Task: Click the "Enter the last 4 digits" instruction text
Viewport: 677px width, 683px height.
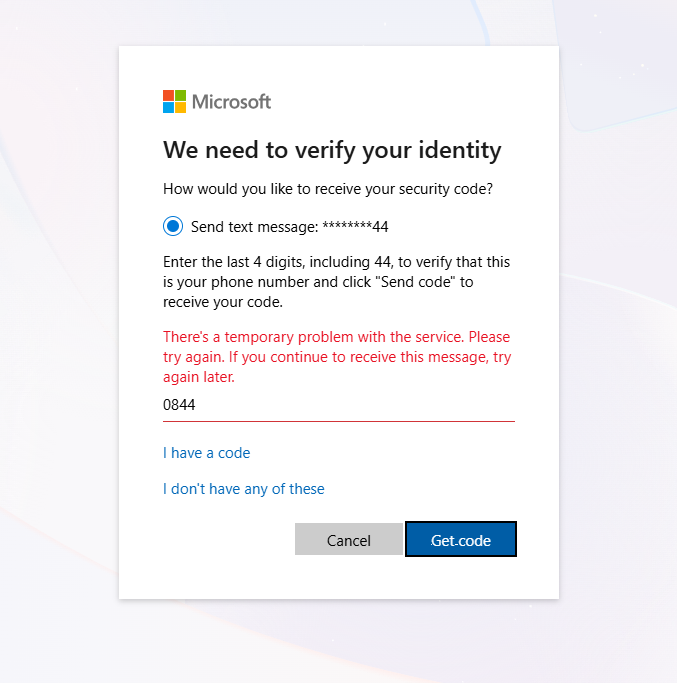Action: pyautogui.click(x=336, y=282)
